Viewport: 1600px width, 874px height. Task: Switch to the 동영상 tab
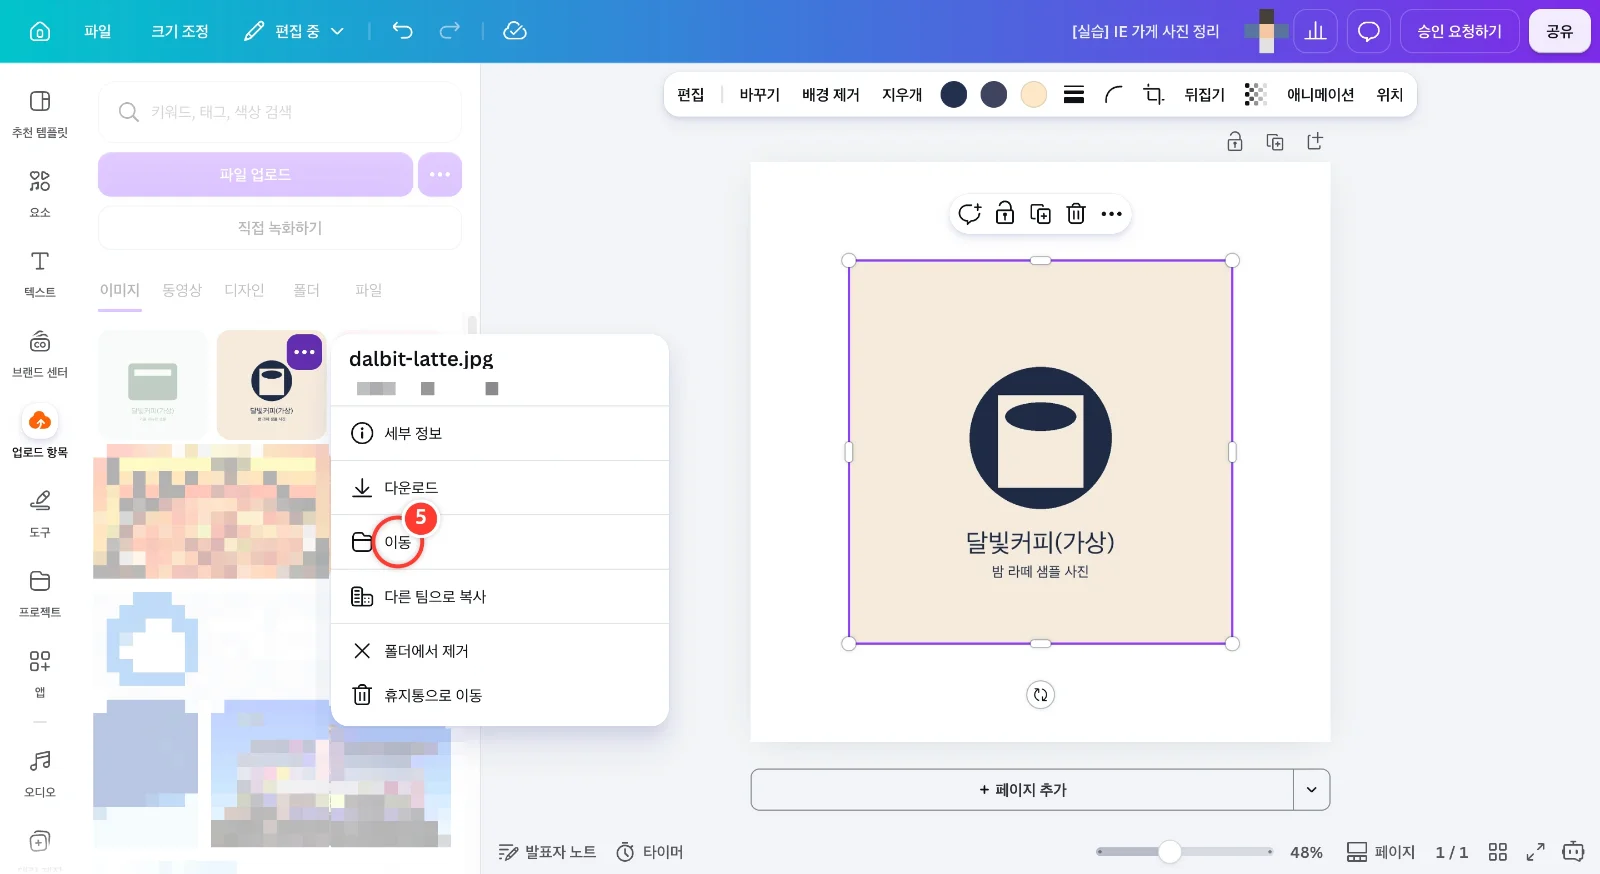(182, 290)
